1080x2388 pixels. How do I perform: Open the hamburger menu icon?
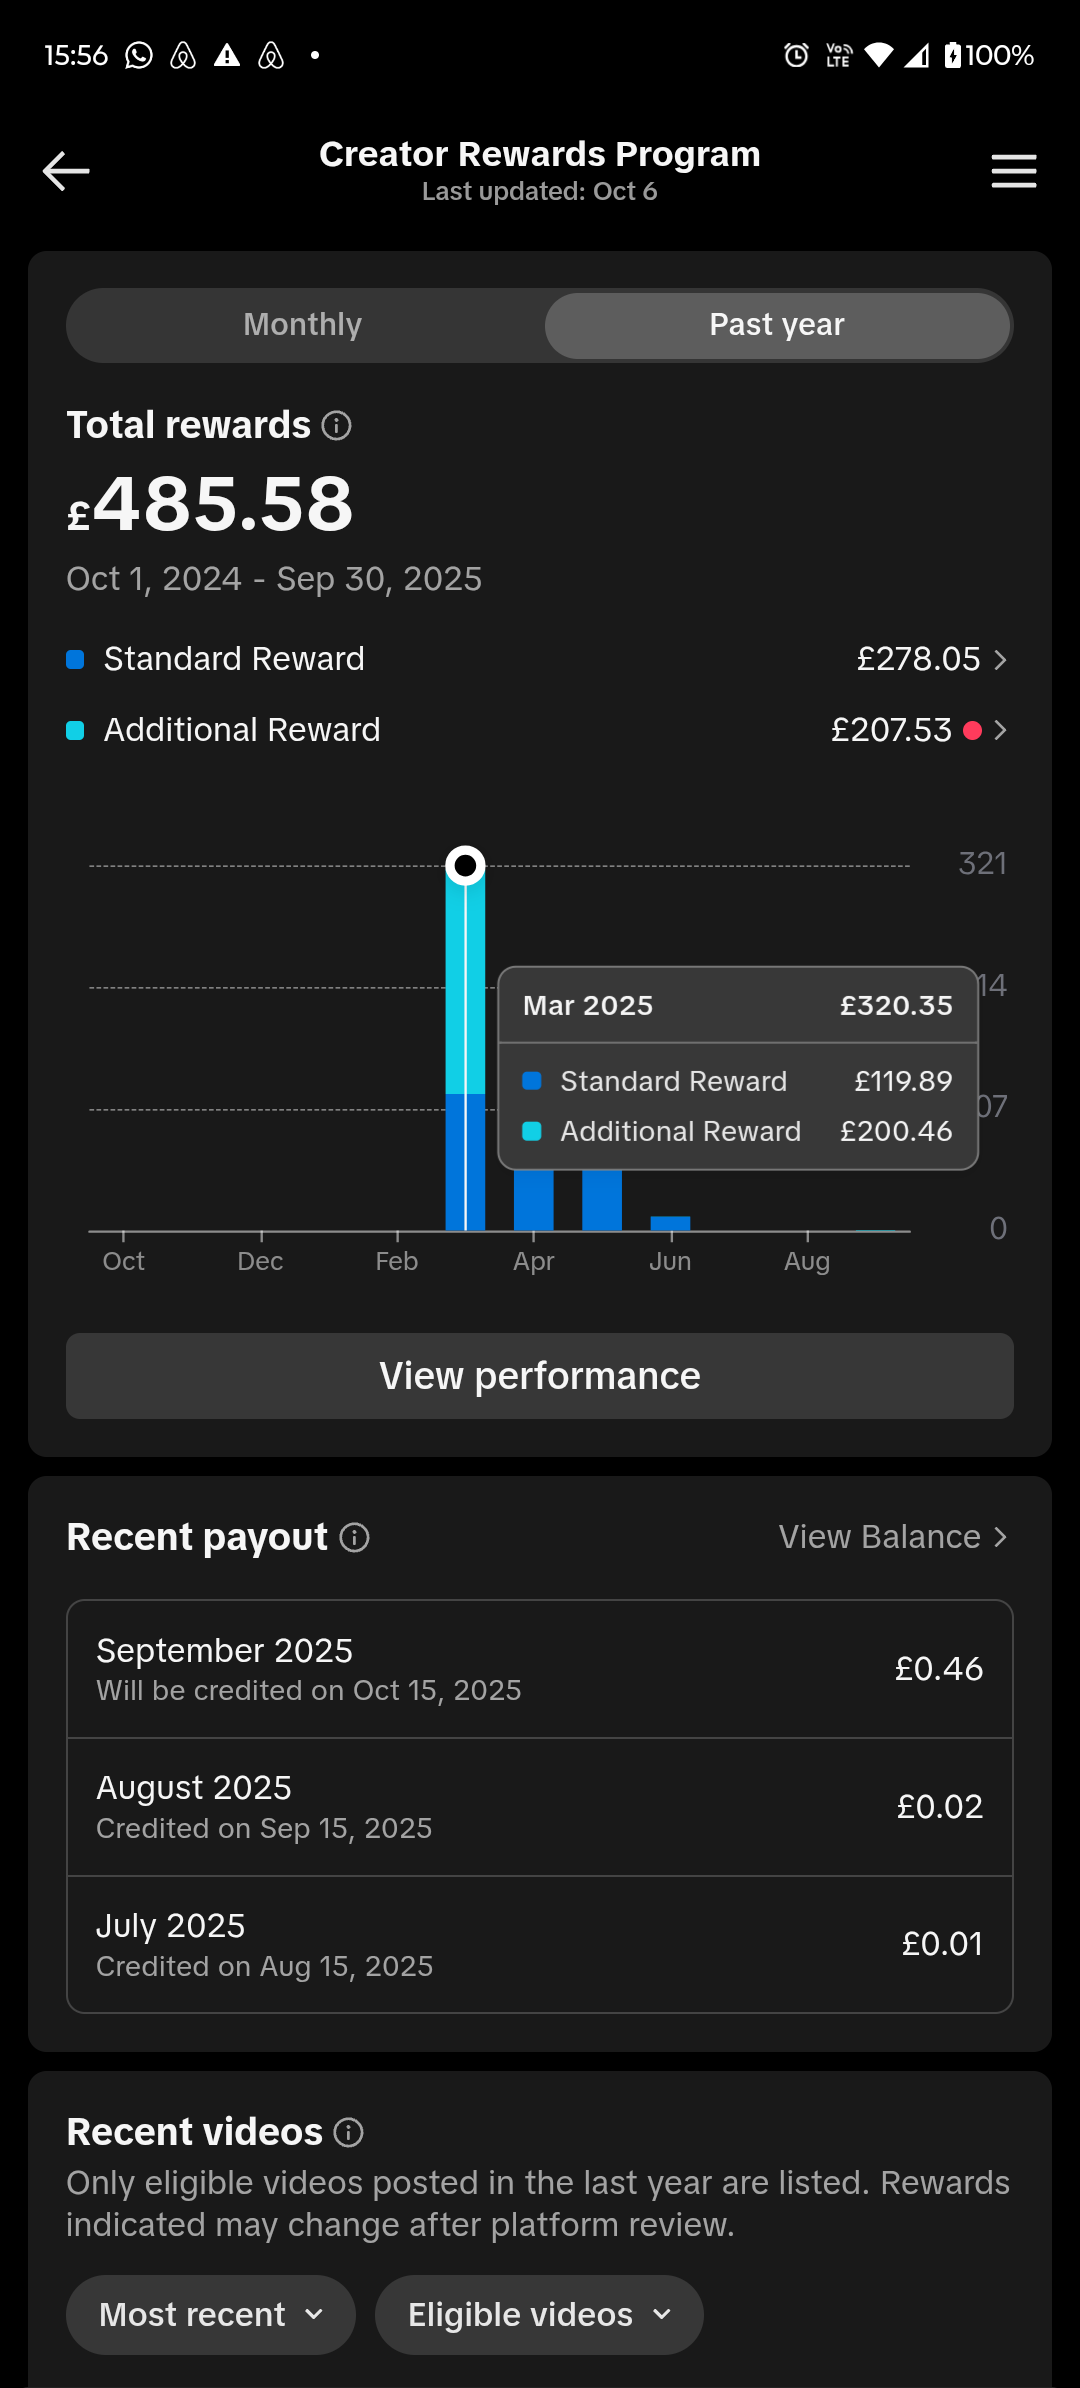(x=1013, y=171)
